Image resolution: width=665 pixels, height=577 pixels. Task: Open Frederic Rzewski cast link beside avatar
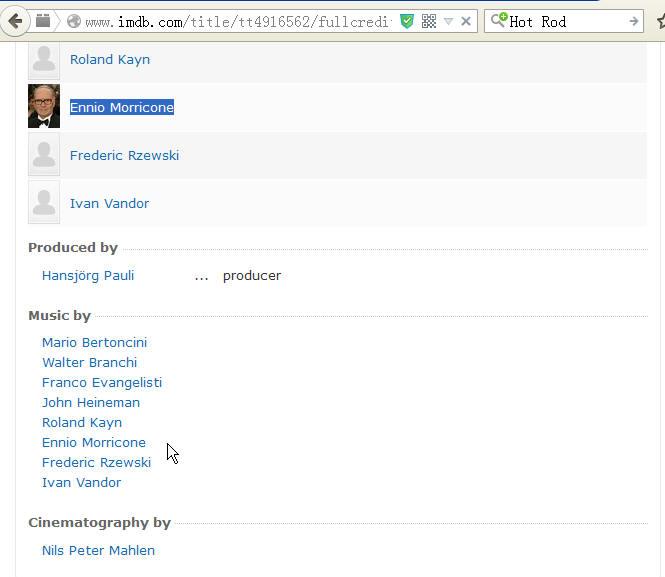tap(124, 155)
